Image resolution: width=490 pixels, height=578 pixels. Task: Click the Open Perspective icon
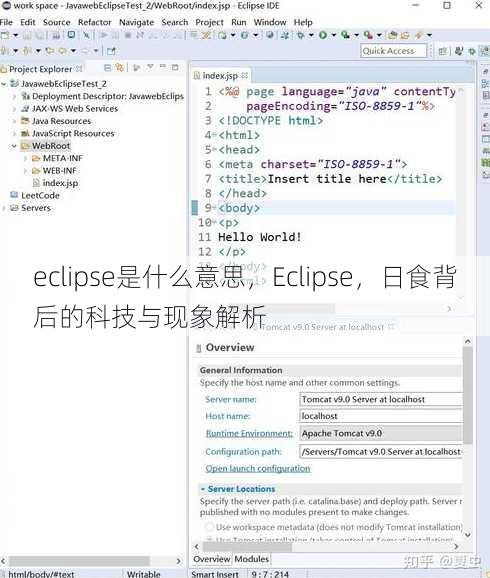tap(443, 51)
